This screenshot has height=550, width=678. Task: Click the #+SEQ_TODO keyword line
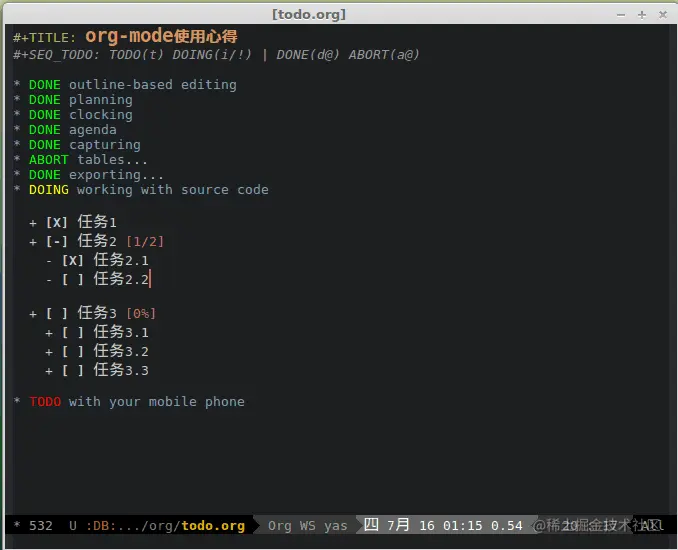coord(216,55)
